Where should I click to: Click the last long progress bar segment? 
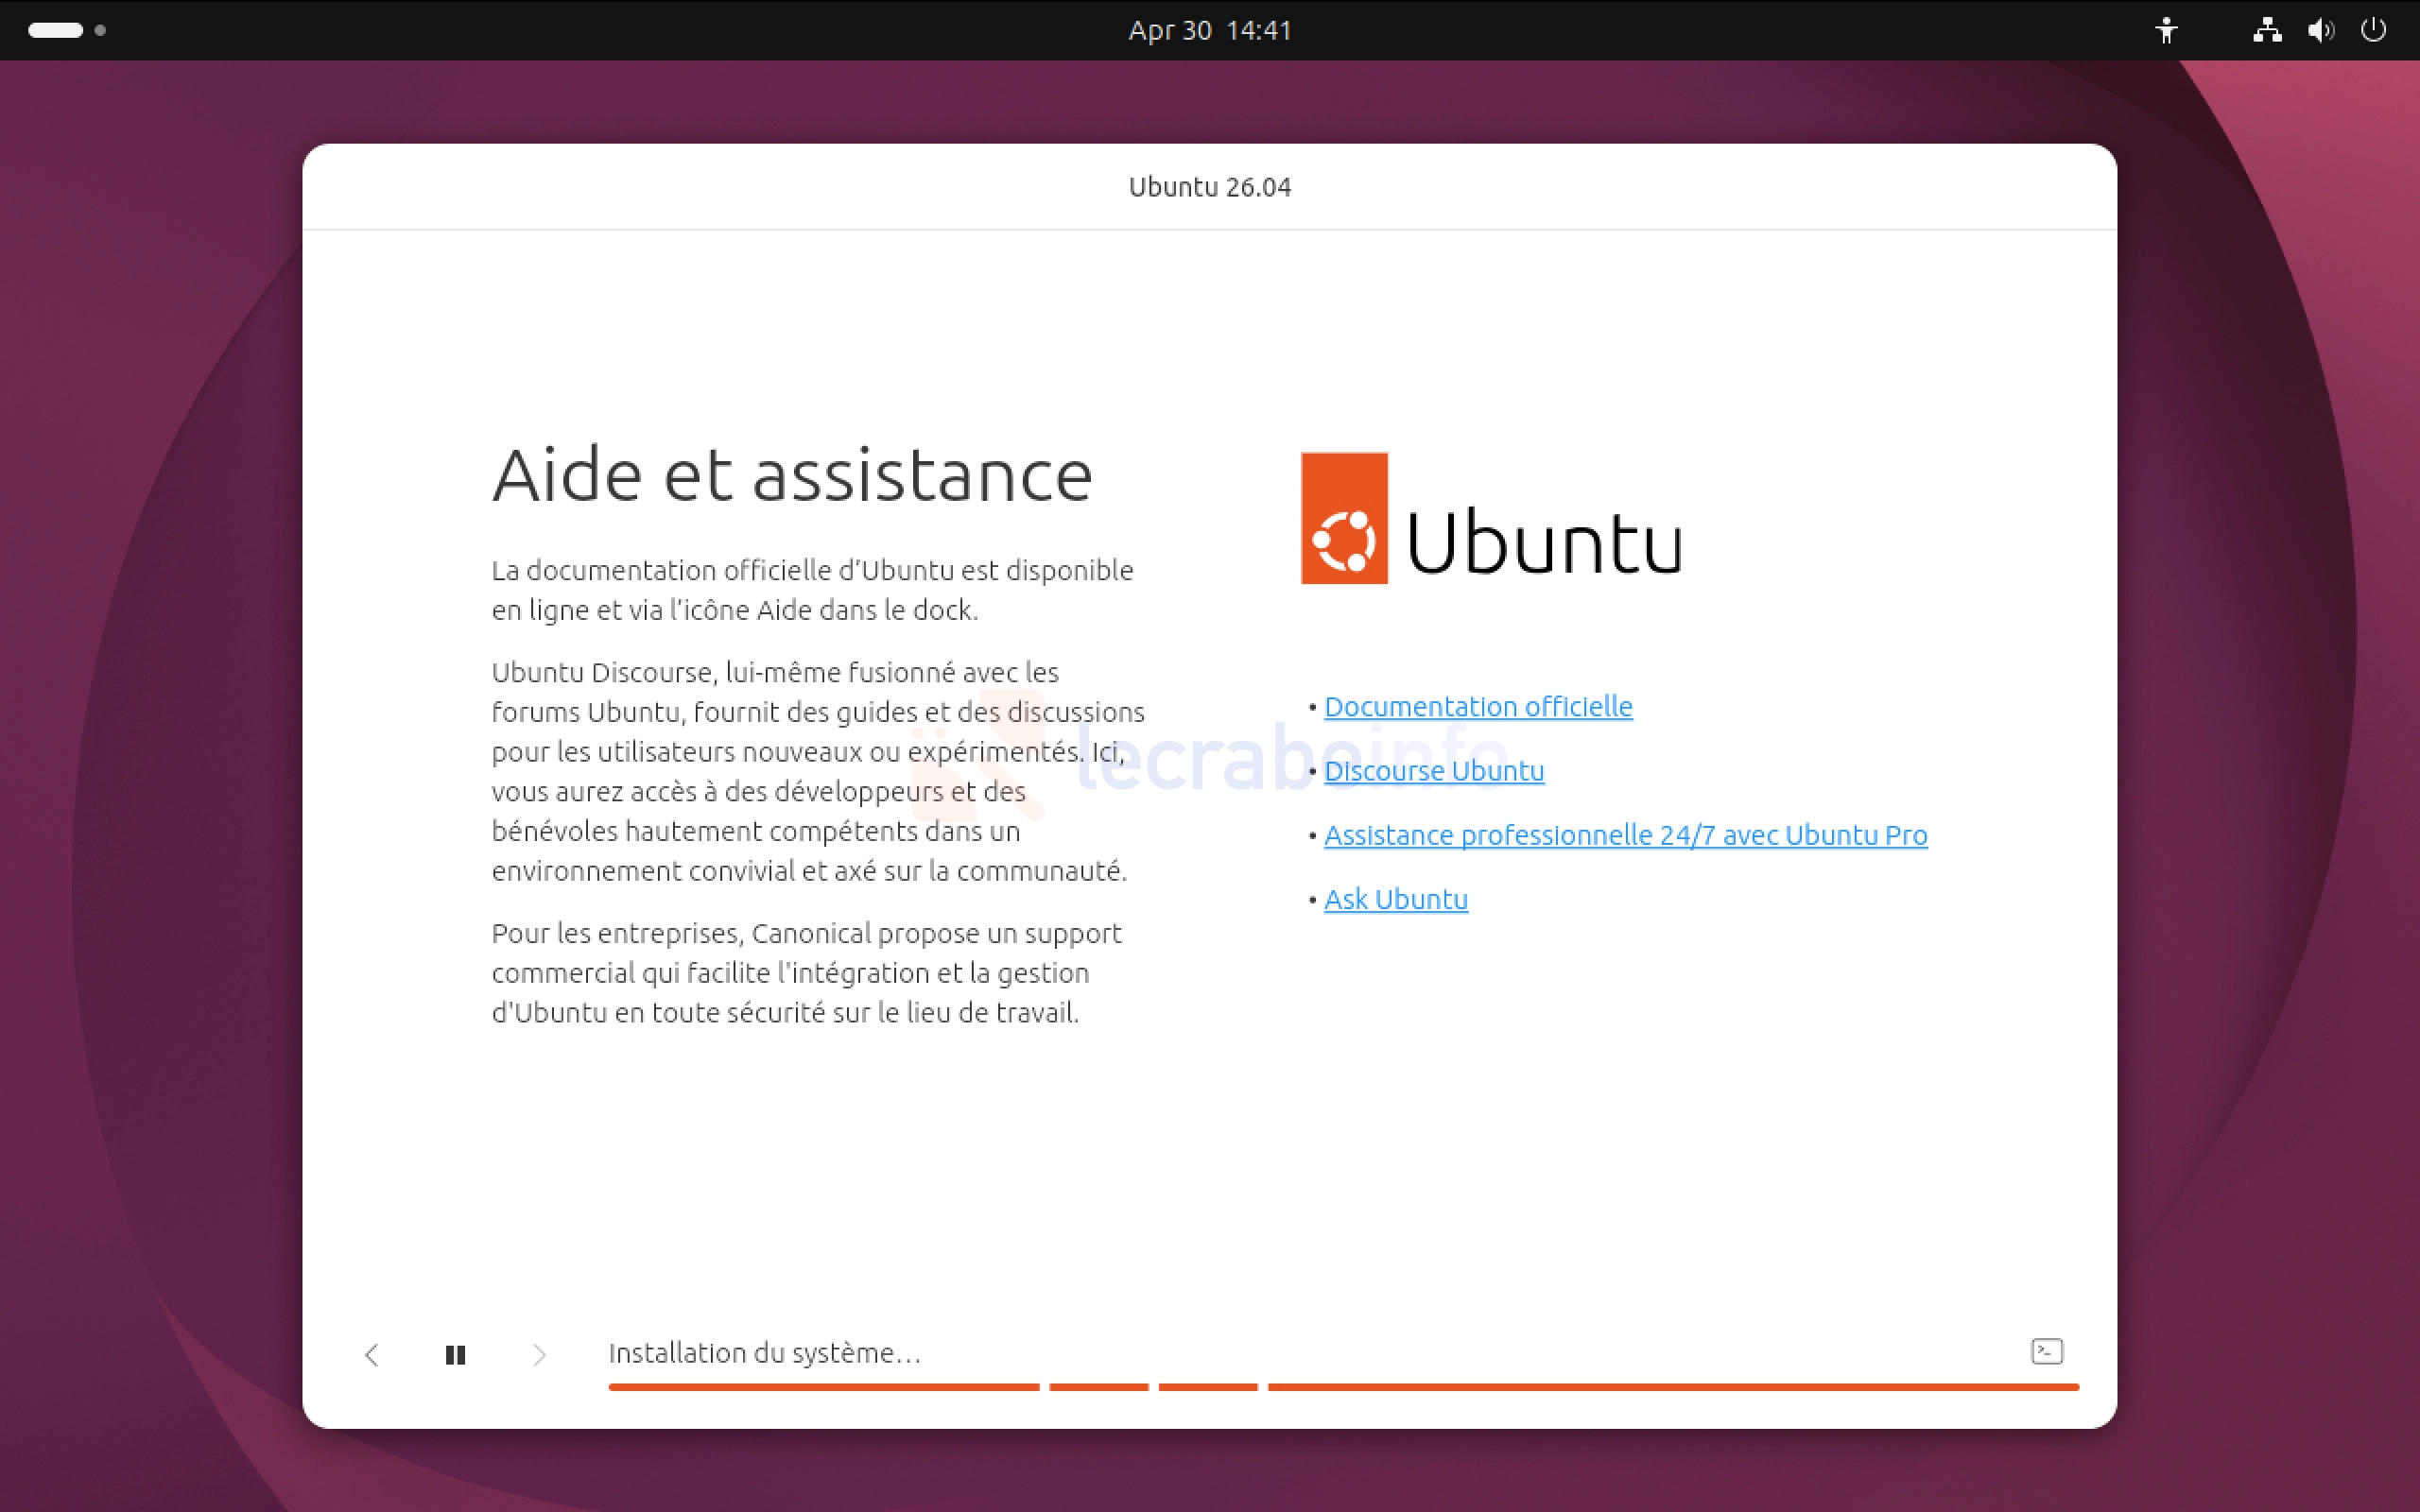pyautogui.click(x=1672, y=1387)
